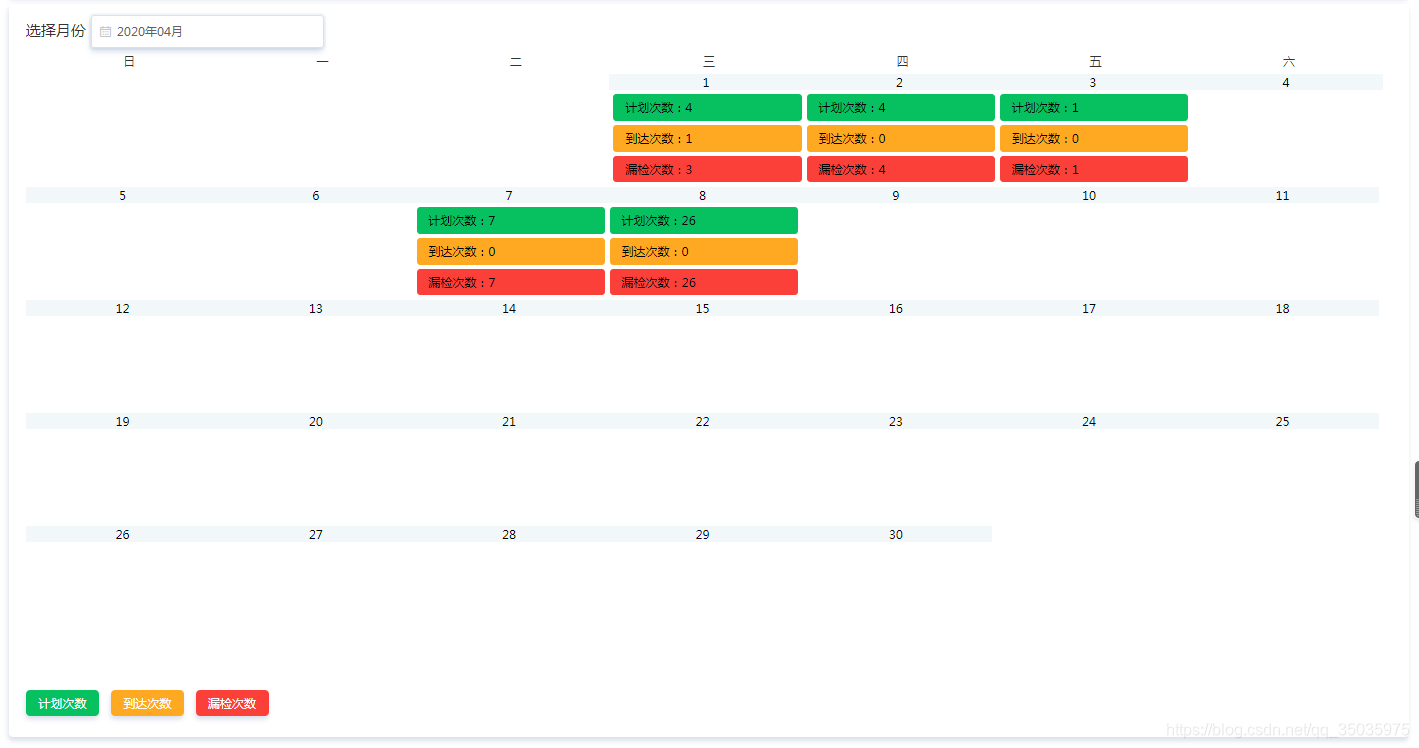Click the 日 weekday column header
Viewport: 1419px width, 748px height.
click(129, 62)
